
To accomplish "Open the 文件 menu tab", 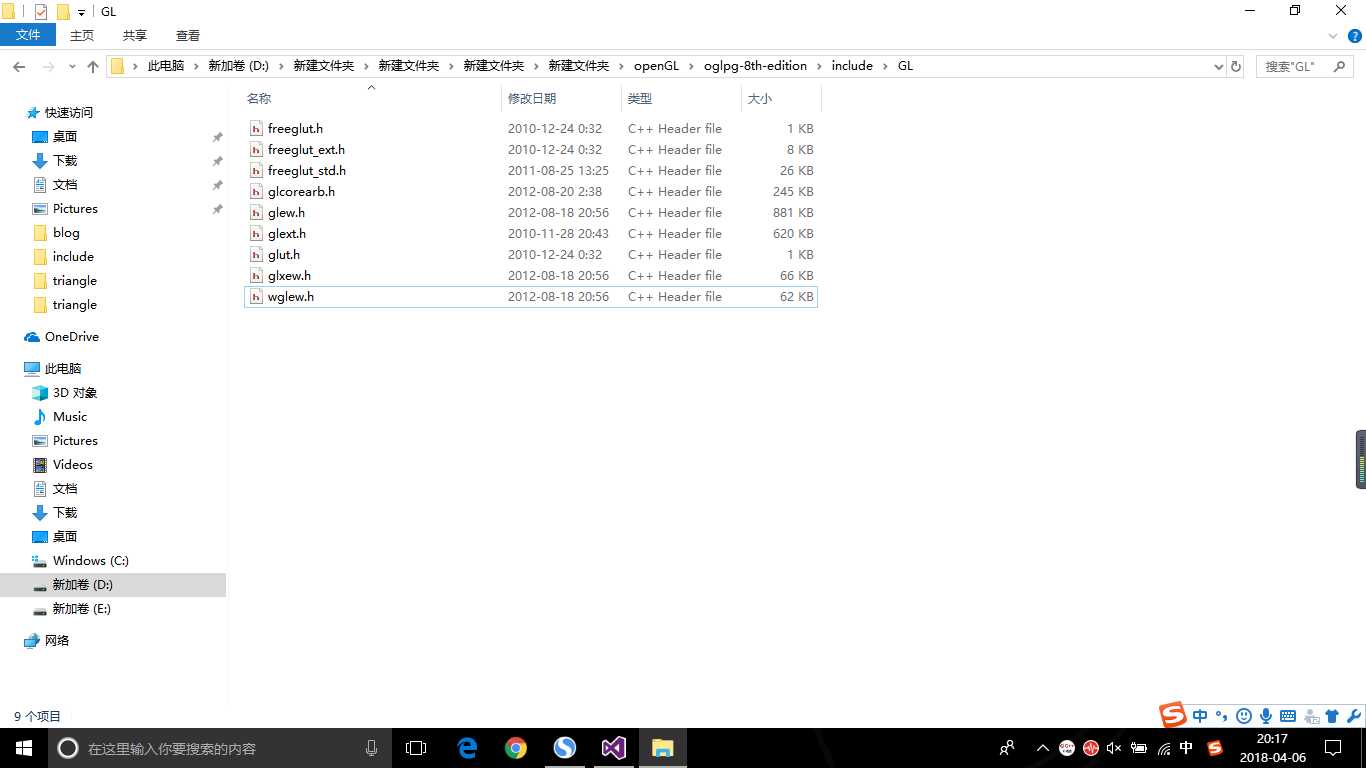I will point(28,35).
